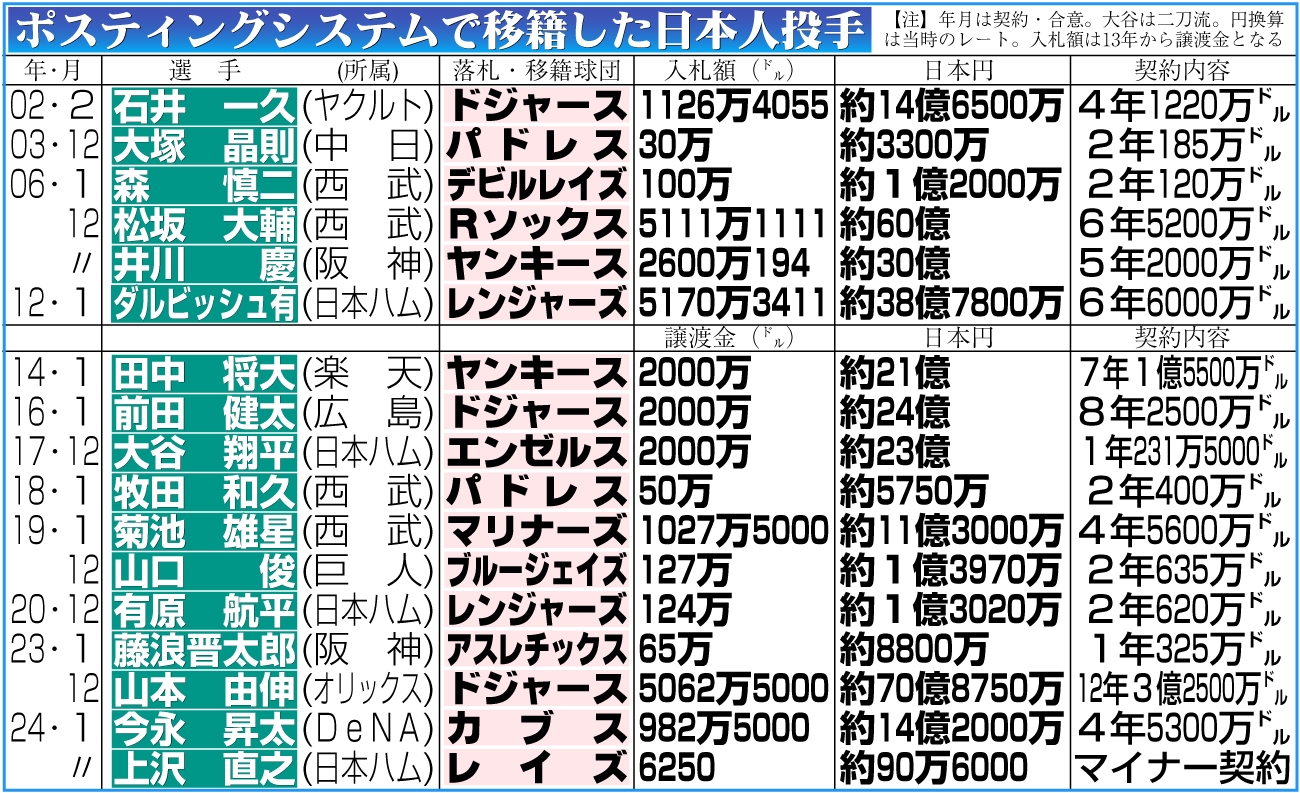Click the note beginning '【注】年月は契約・合意'
The image size is (1300, 793).
point(1084,29)
